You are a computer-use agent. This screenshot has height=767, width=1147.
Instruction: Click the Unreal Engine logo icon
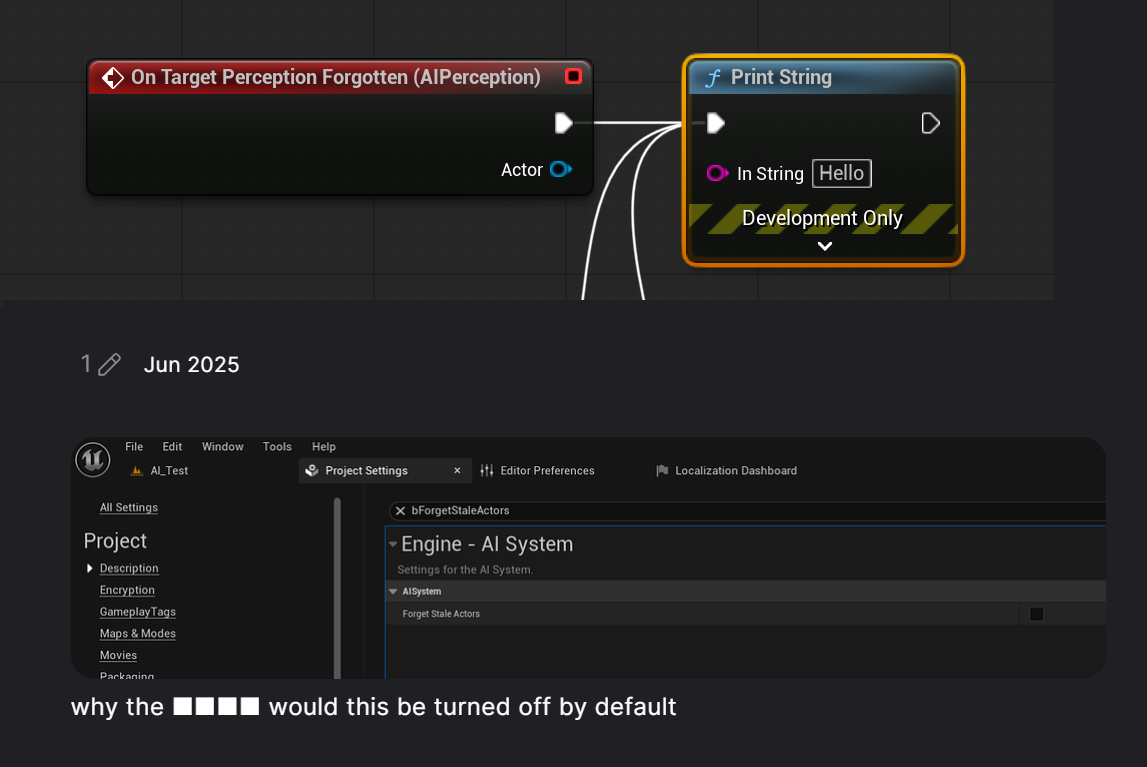pos(93,460)
